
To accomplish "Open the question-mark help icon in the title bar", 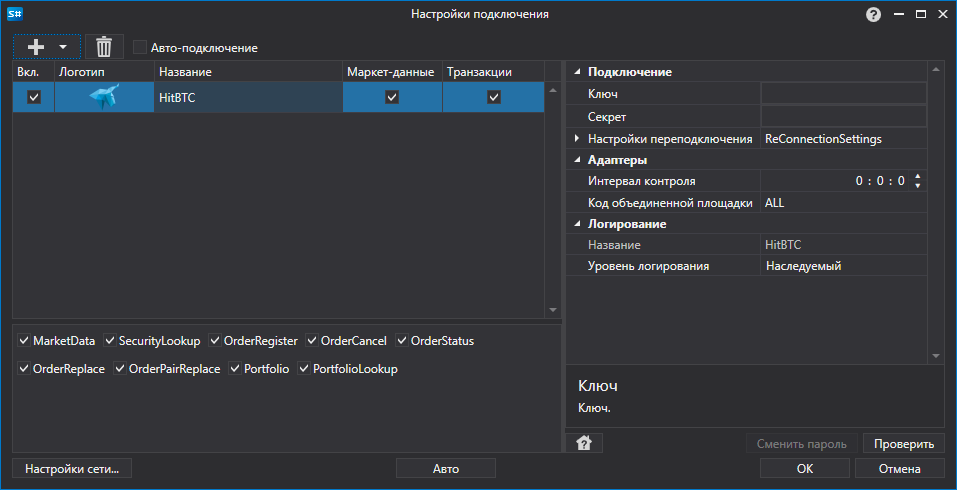I will coord(873,15).
